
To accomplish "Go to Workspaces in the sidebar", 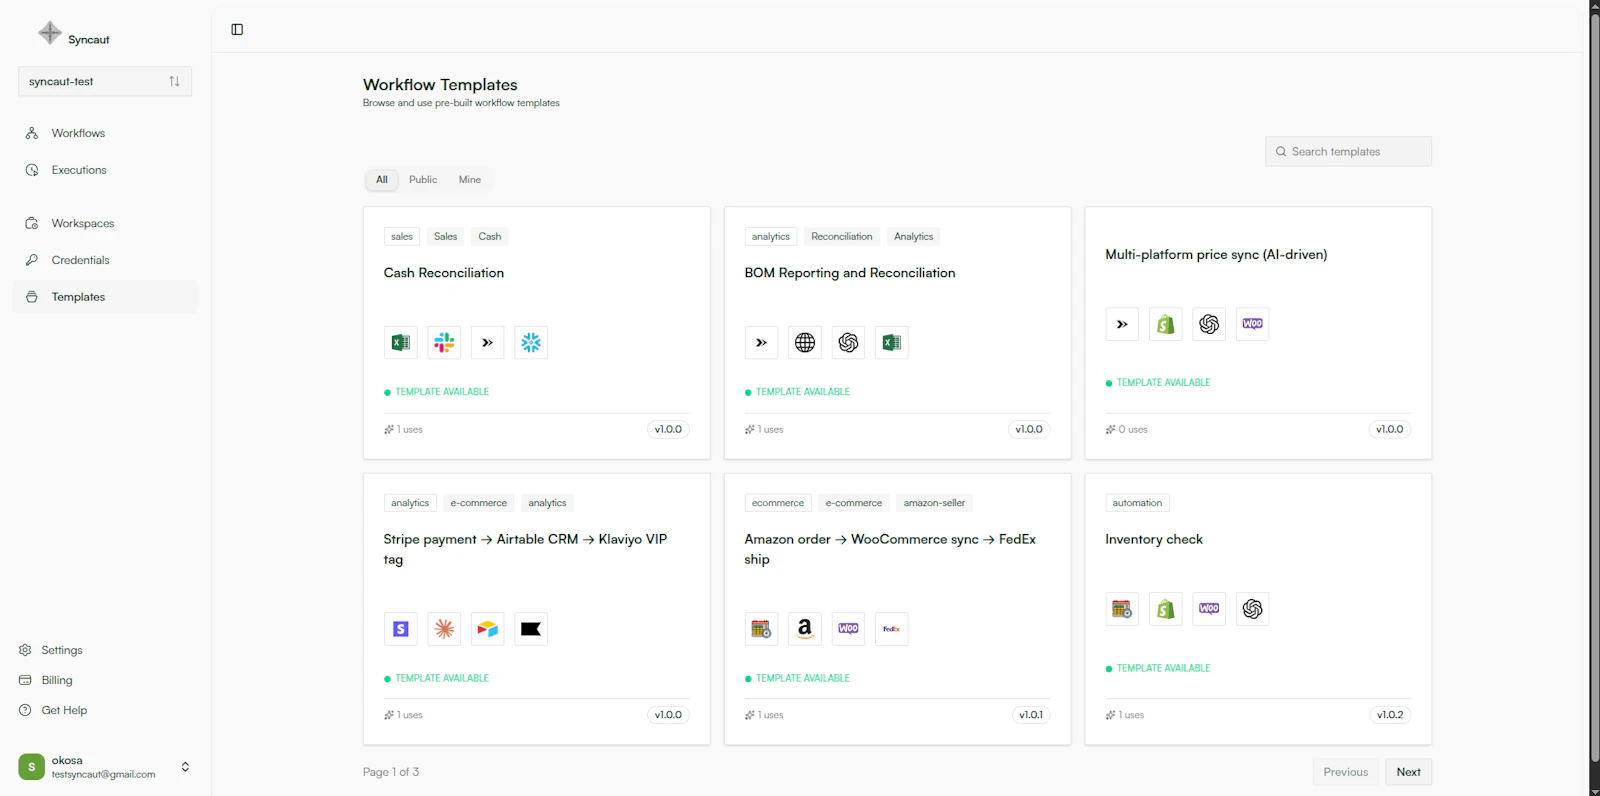I will 105,223.
